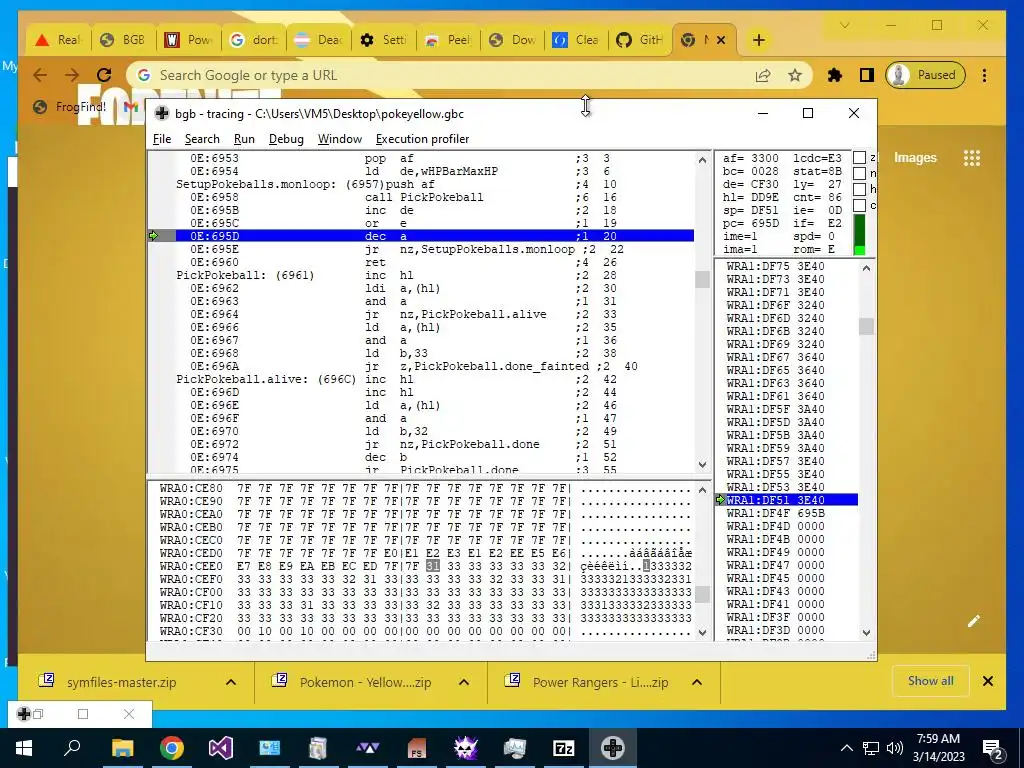Close the active Chrome tab
Screen dimensions: 1024x768
pos(721,40)
